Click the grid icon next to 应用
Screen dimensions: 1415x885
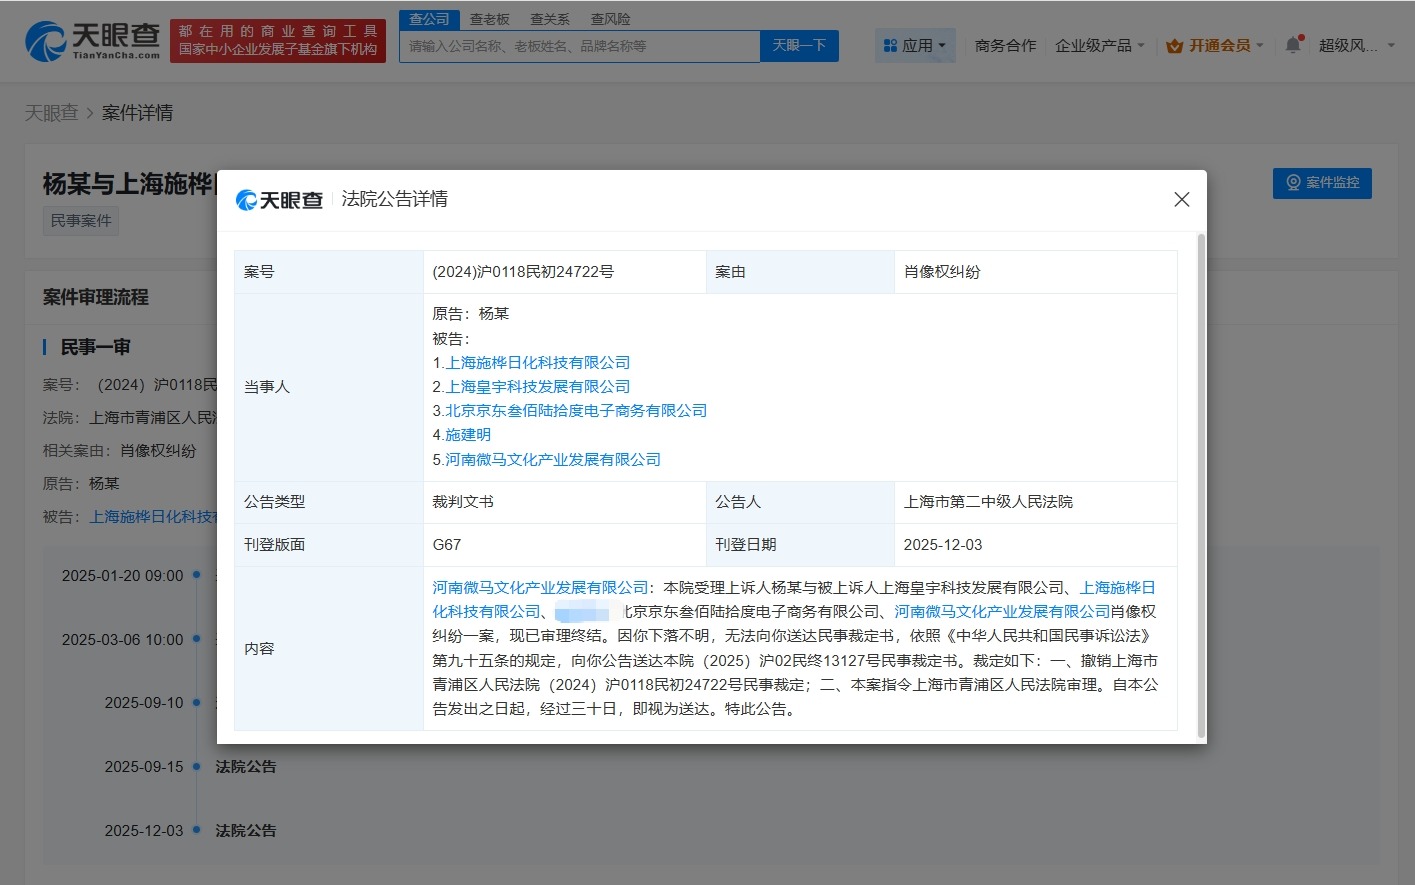point(889,45)
